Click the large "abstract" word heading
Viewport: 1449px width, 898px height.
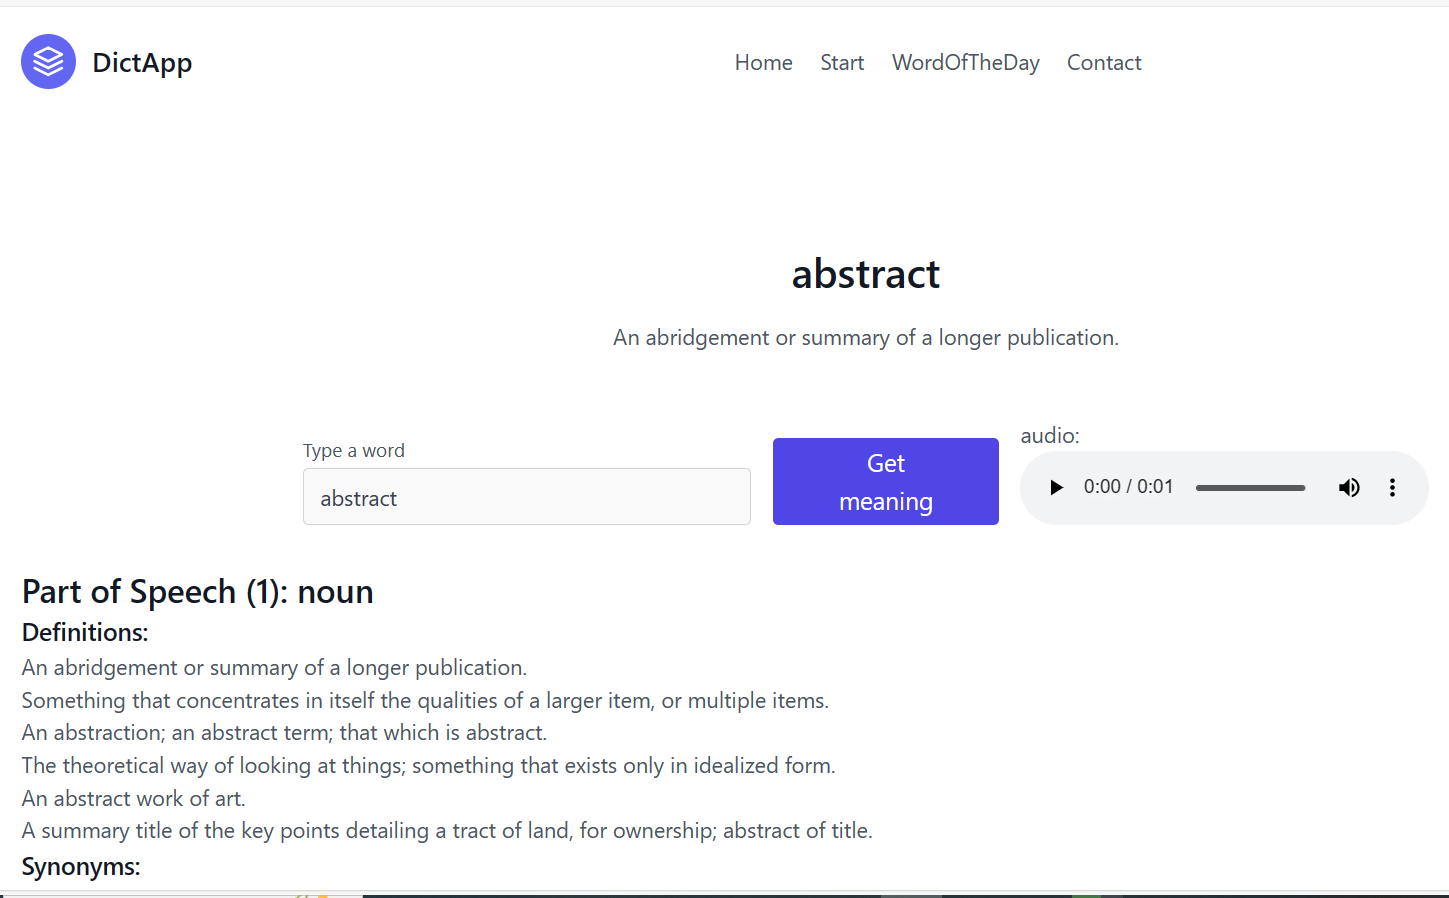tap(865, 274)
